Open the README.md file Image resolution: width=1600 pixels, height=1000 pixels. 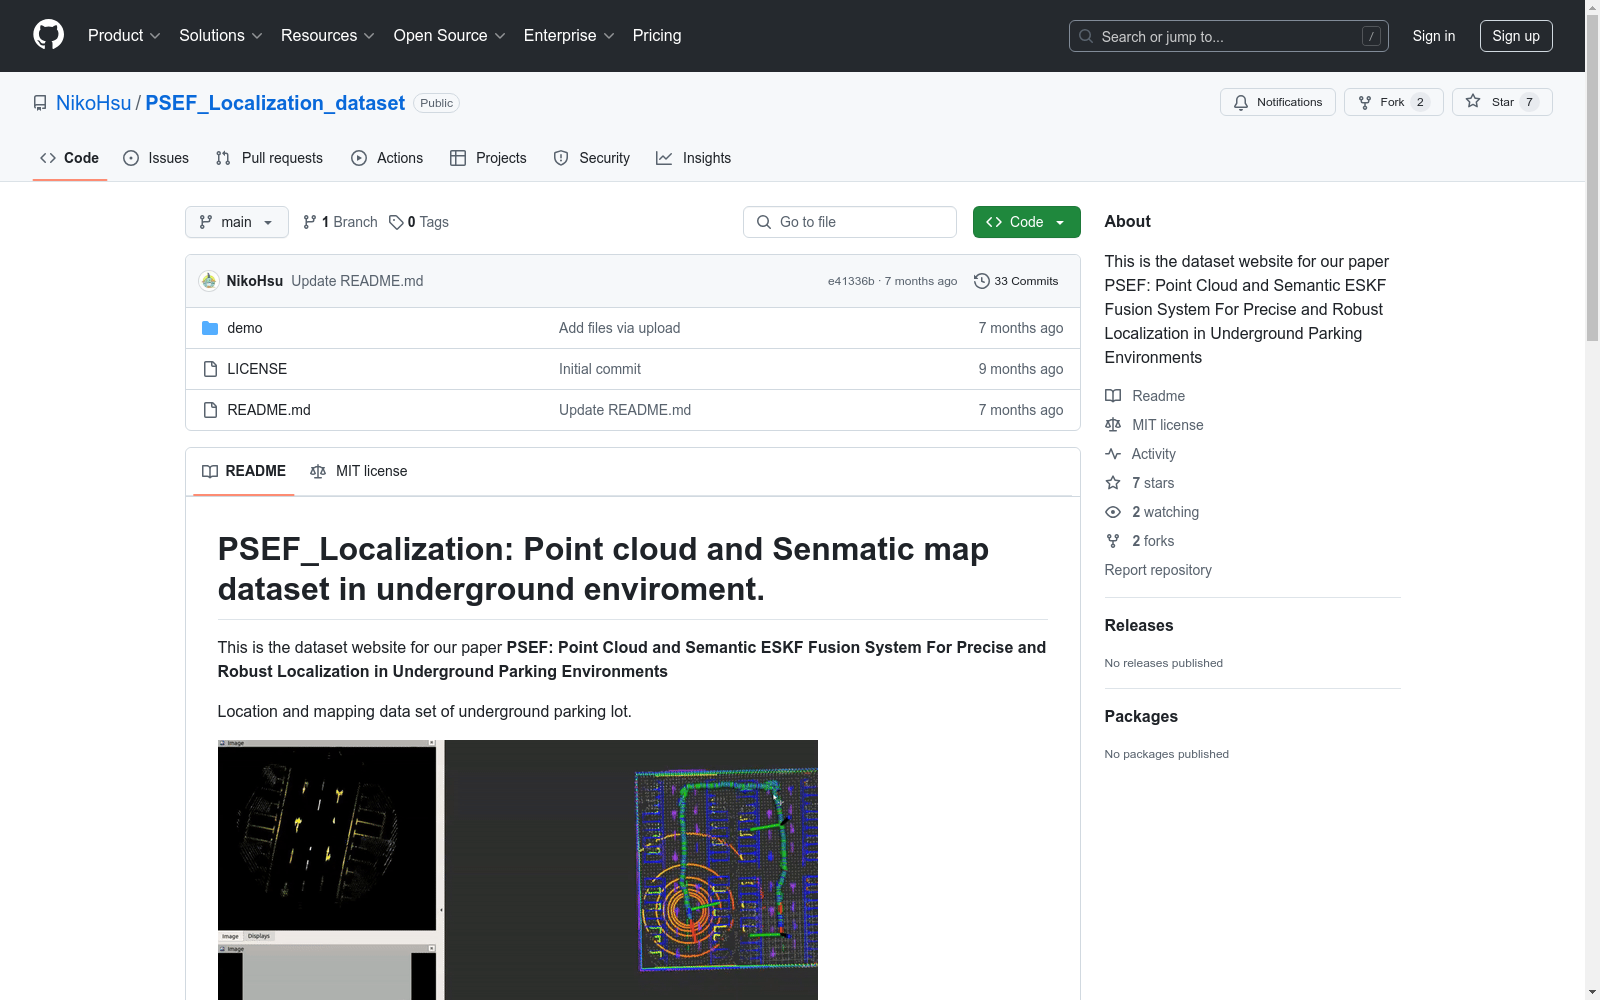pos(269,410)
